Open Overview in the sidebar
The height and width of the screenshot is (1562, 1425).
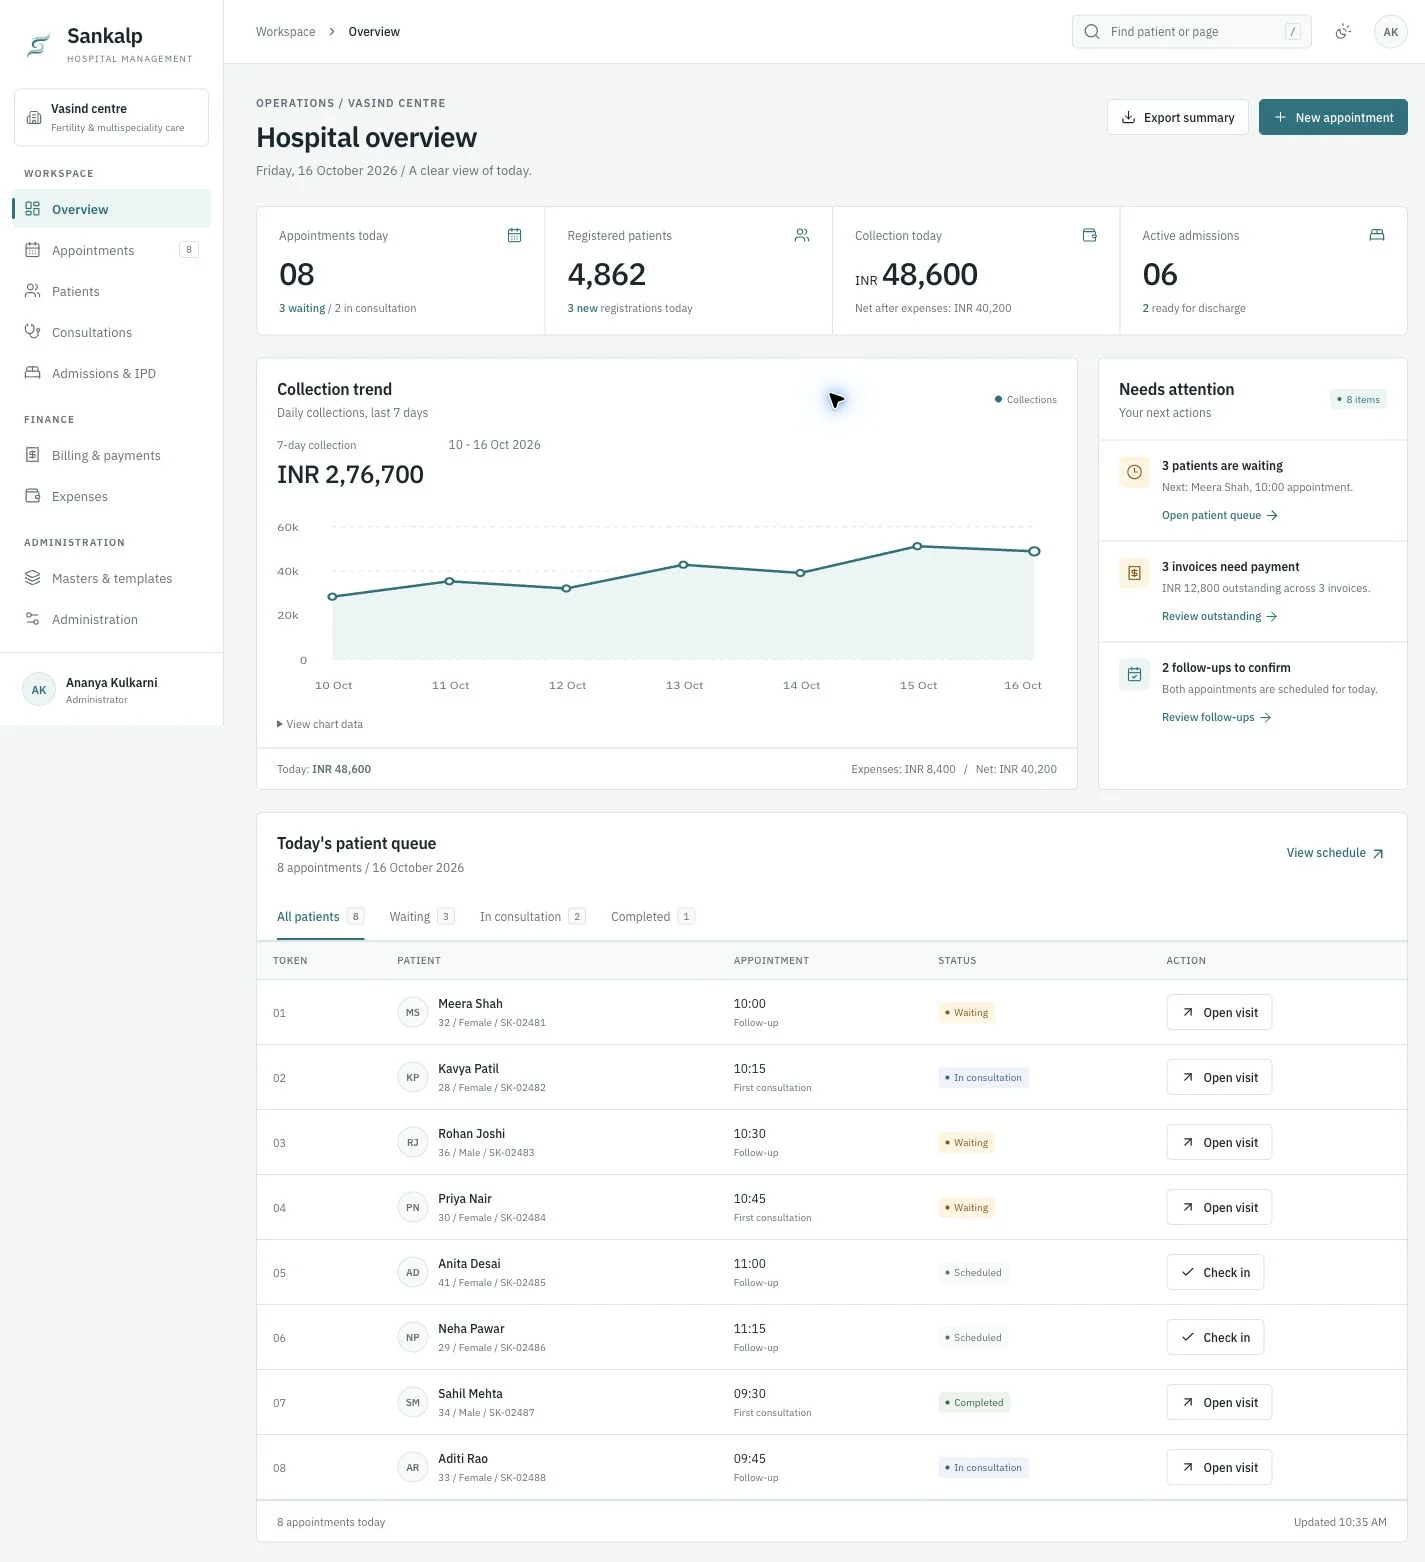111,209
